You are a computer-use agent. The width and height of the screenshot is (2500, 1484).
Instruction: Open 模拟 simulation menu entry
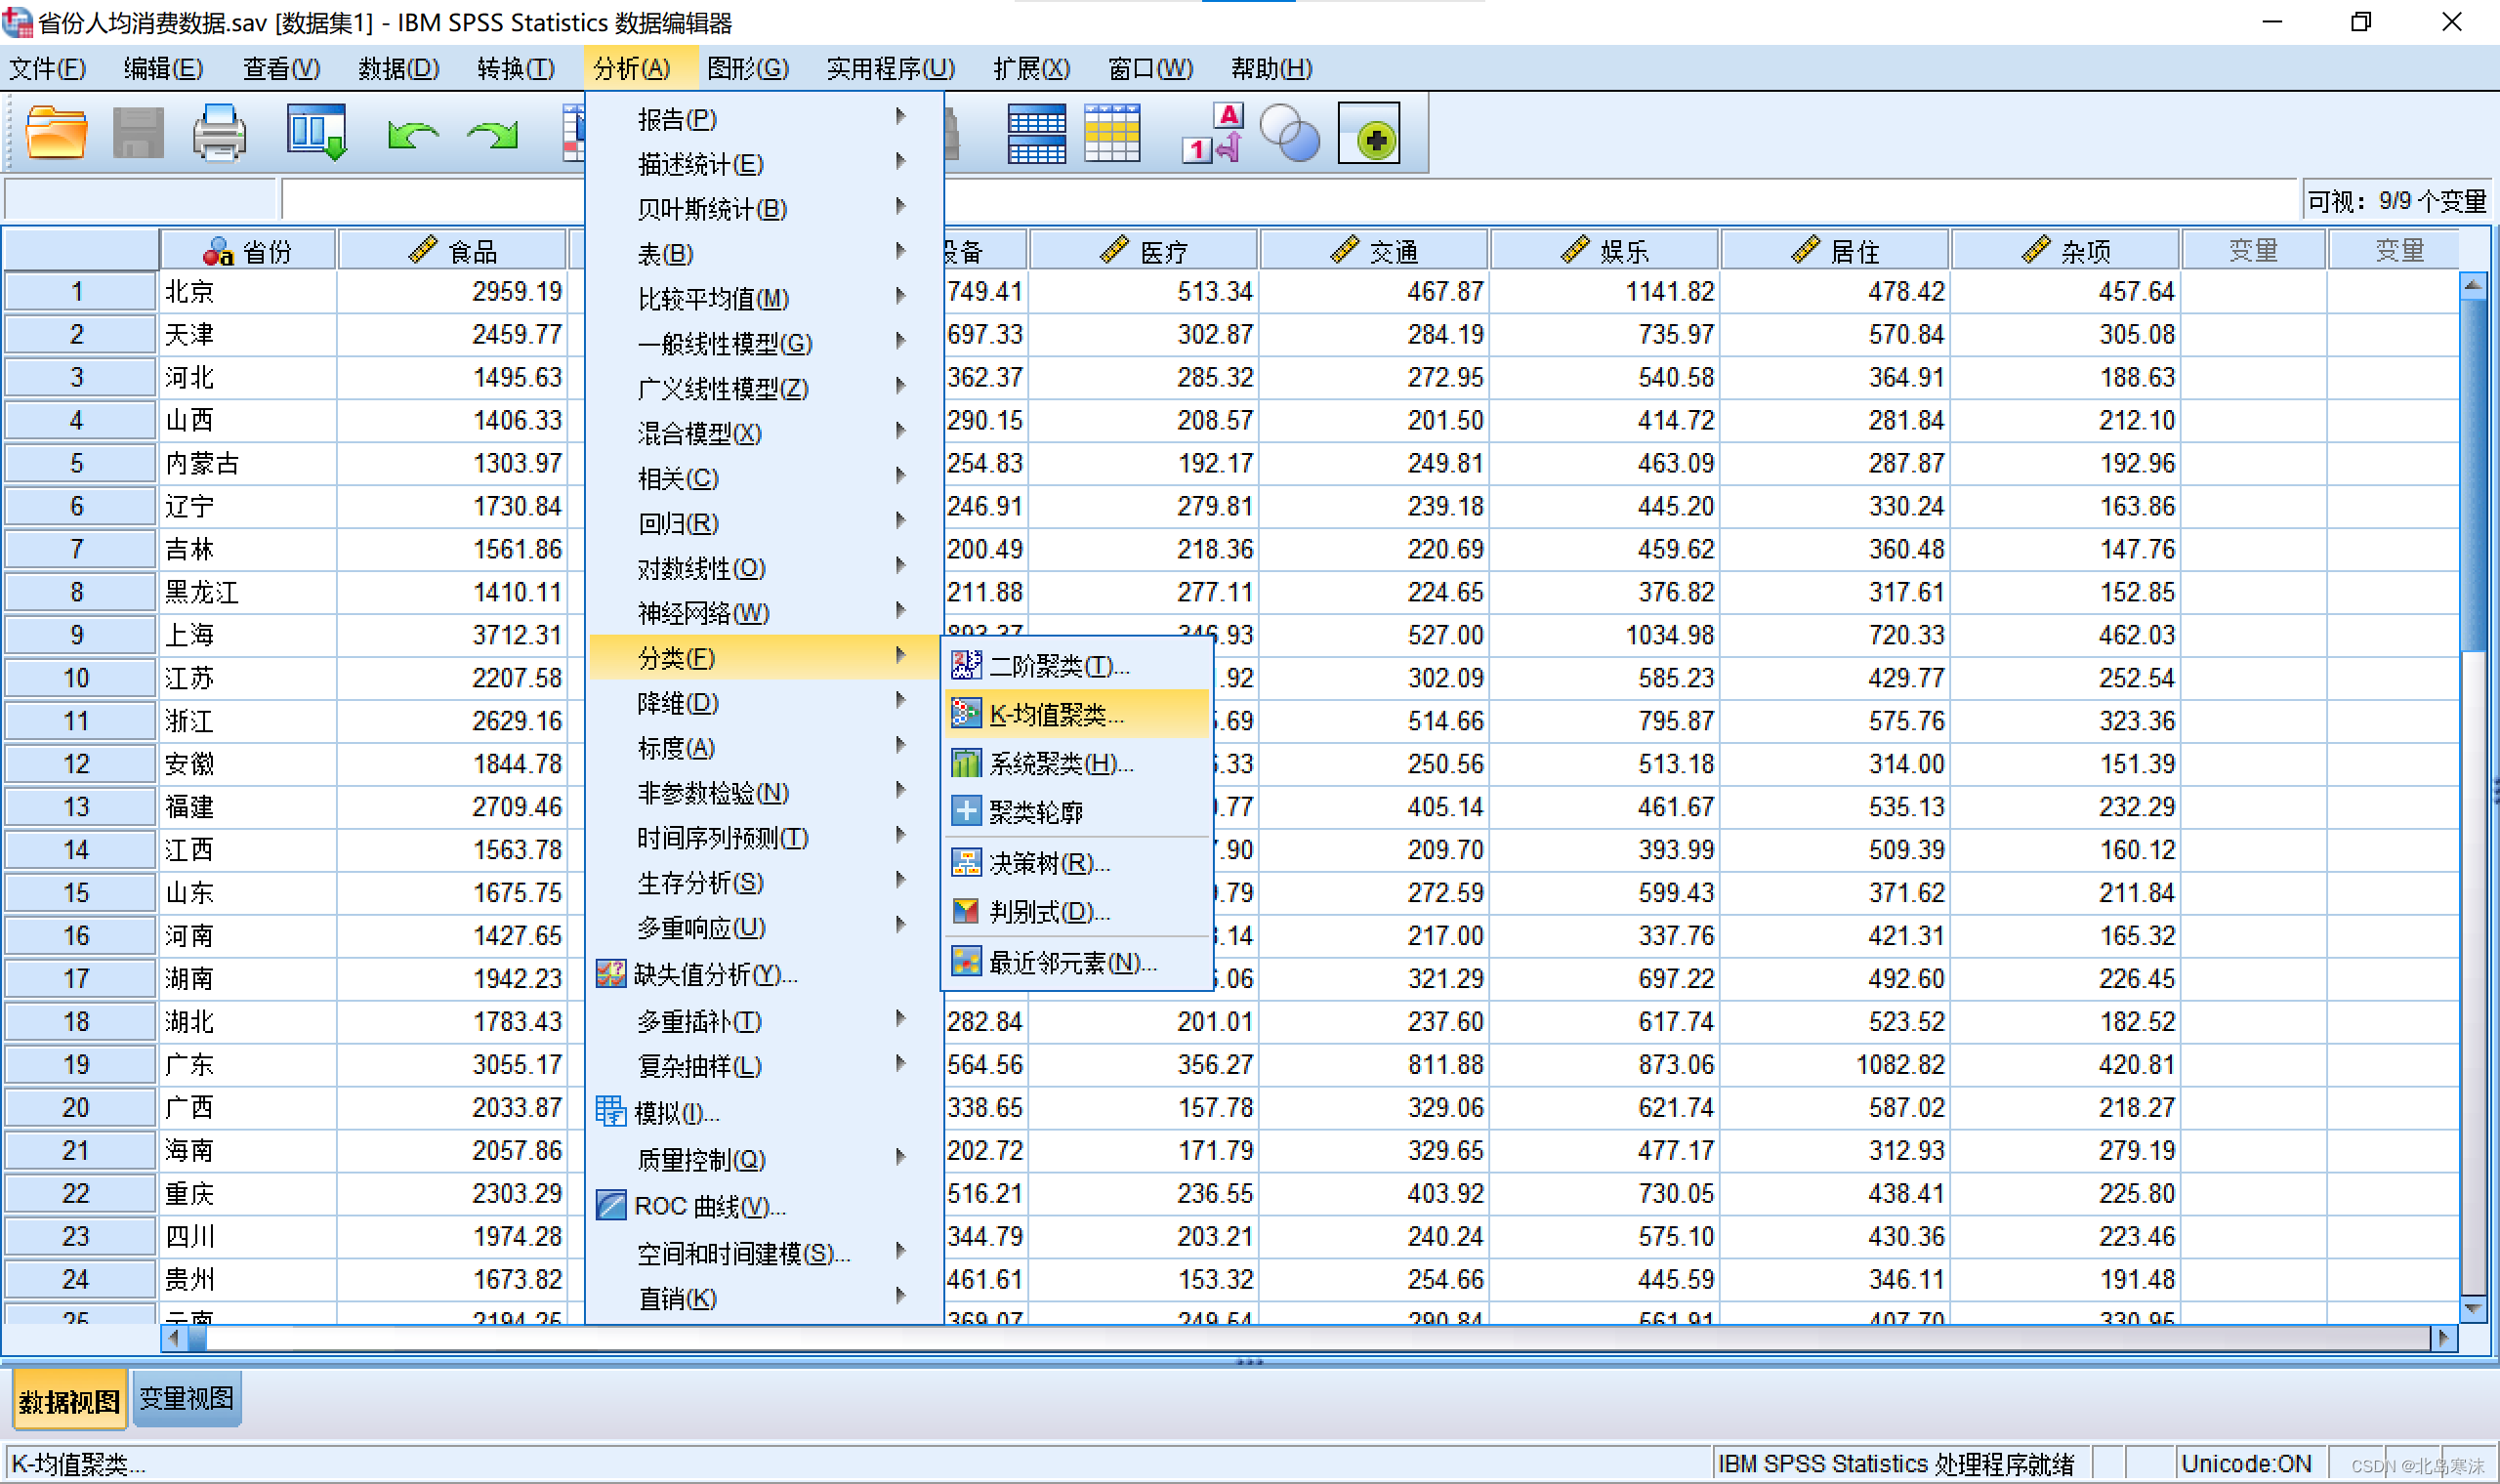click(764, 1112)
